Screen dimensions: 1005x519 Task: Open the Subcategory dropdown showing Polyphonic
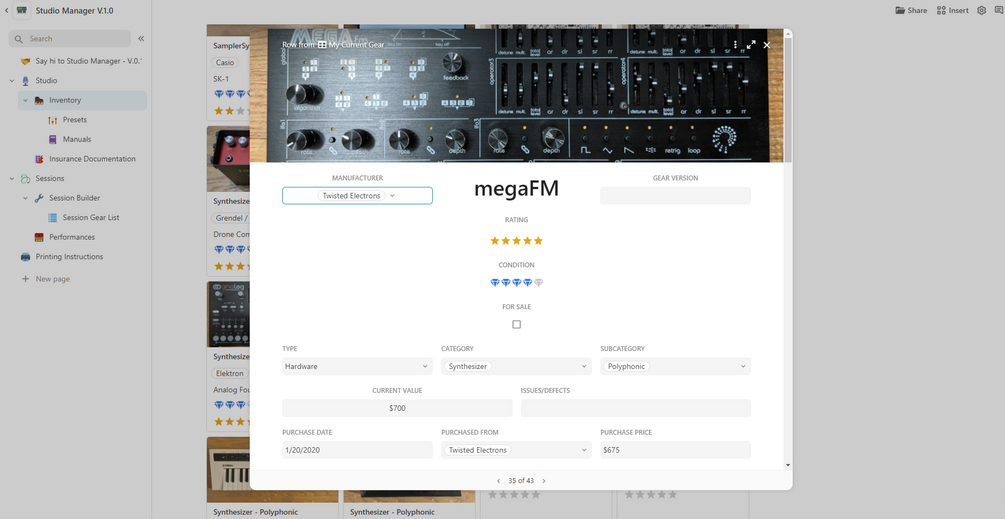click(x=676, y=367)
